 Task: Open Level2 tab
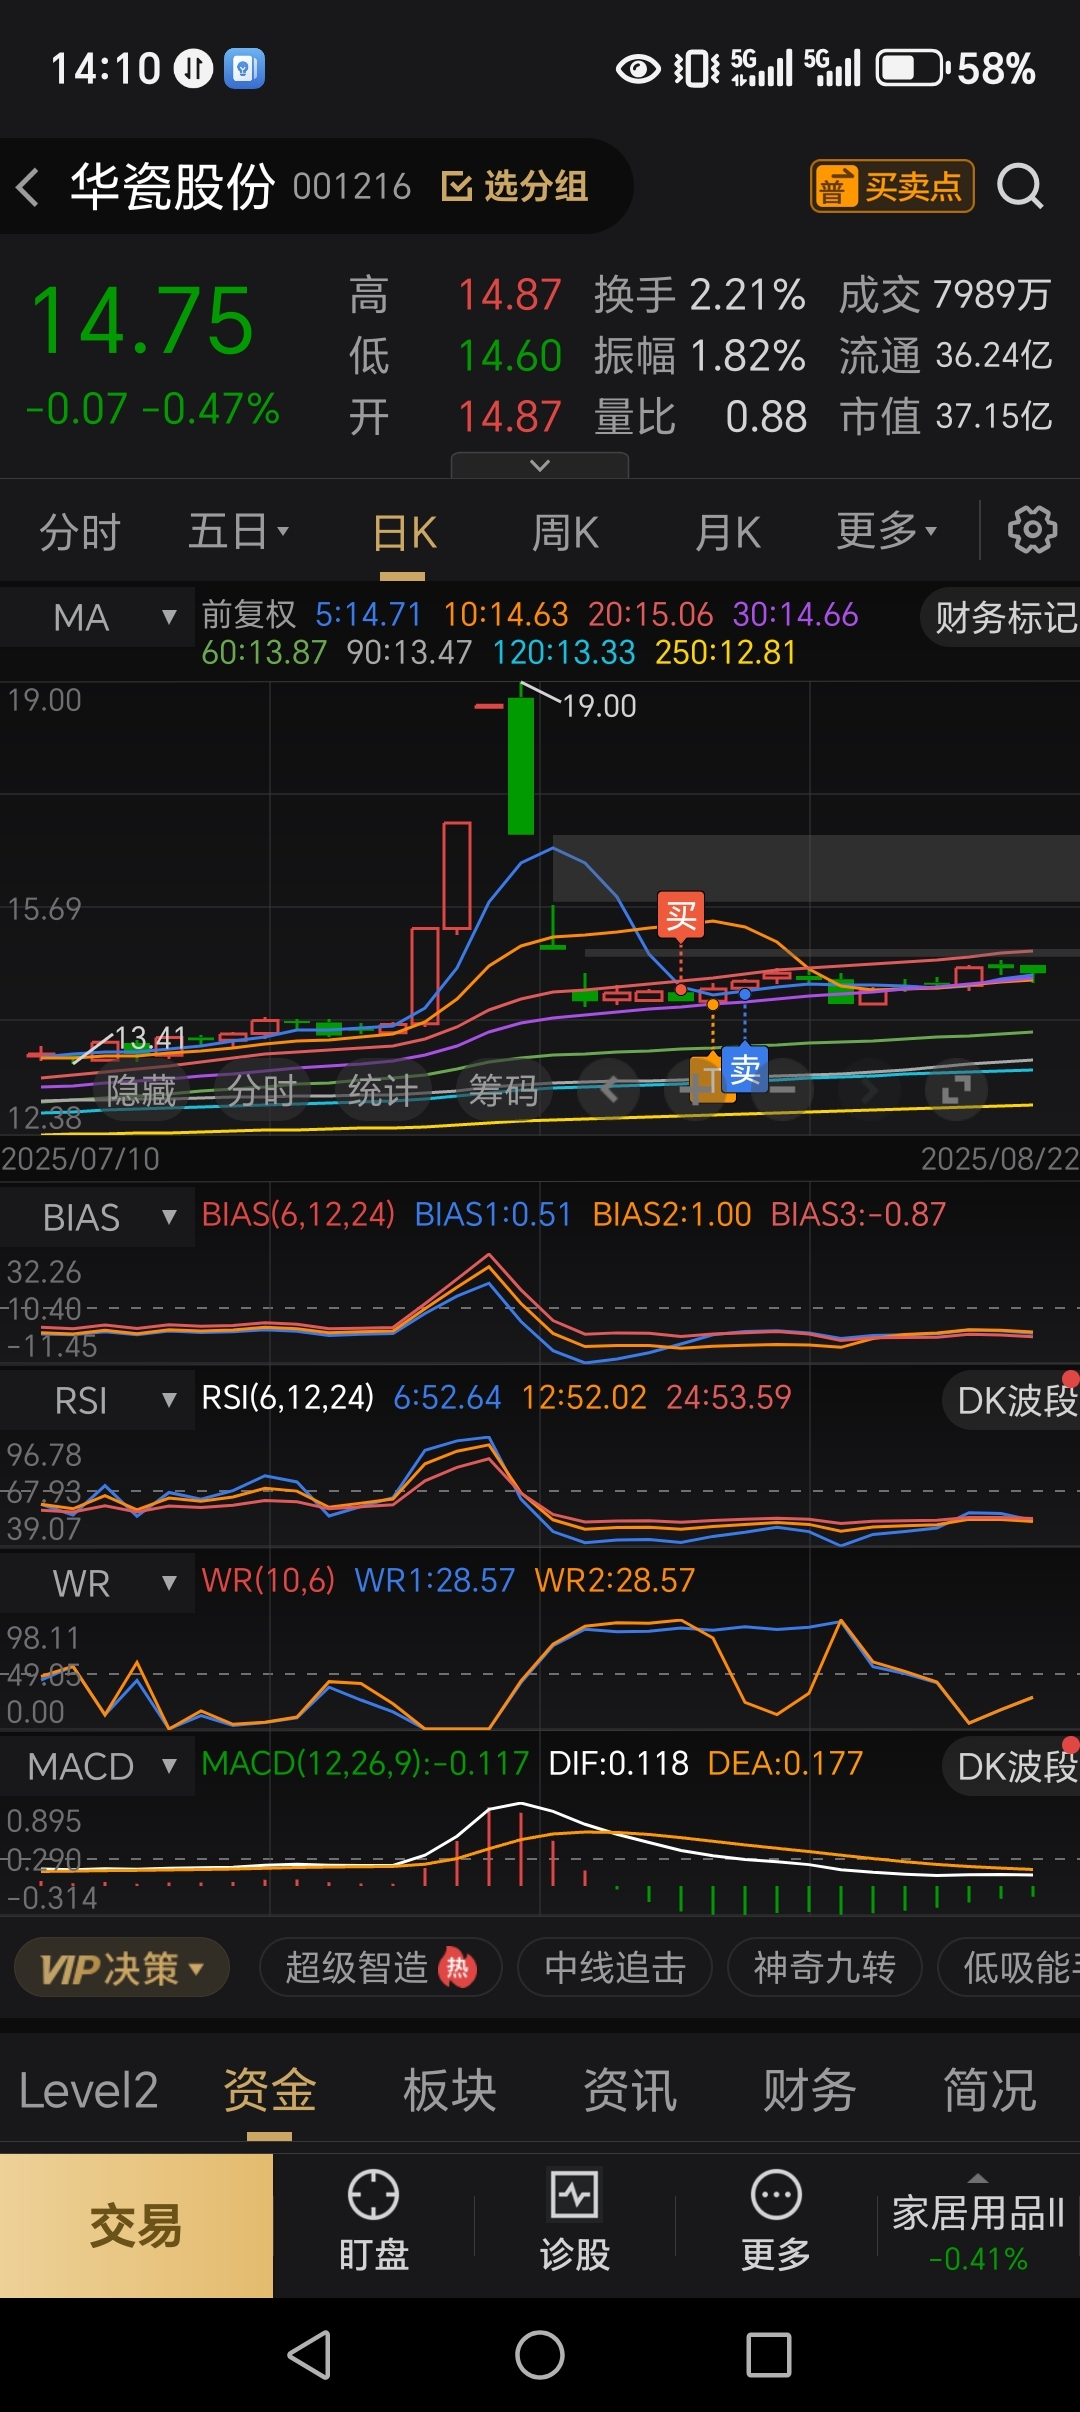(x=89, y=2090)
